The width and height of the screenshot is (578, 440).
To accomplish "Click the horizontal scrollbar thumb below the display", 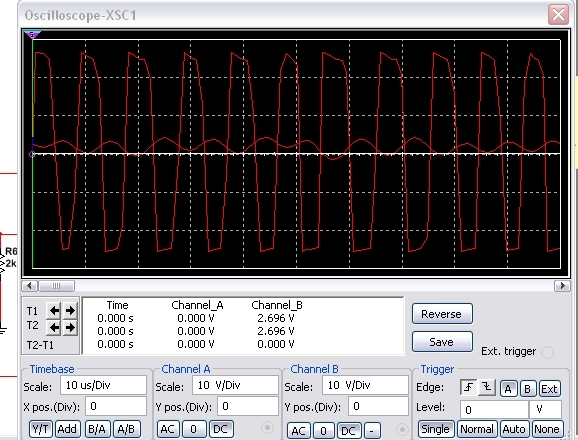I will pyautogui.click(x=56, y=286).
